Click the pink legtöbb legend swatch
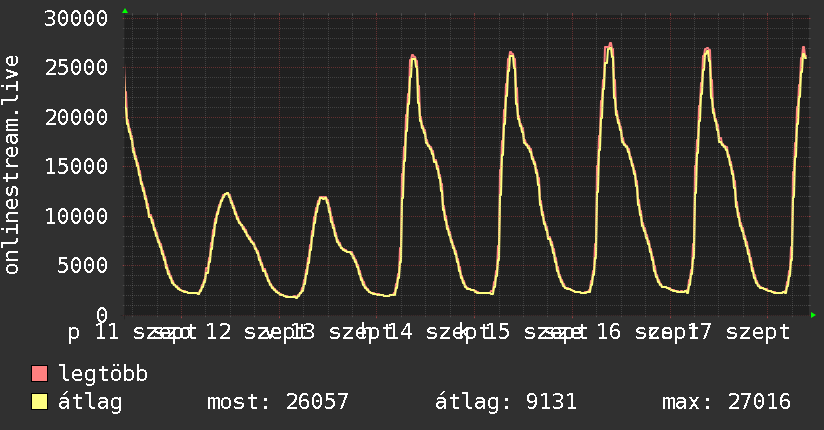 [x=39, y=373]
